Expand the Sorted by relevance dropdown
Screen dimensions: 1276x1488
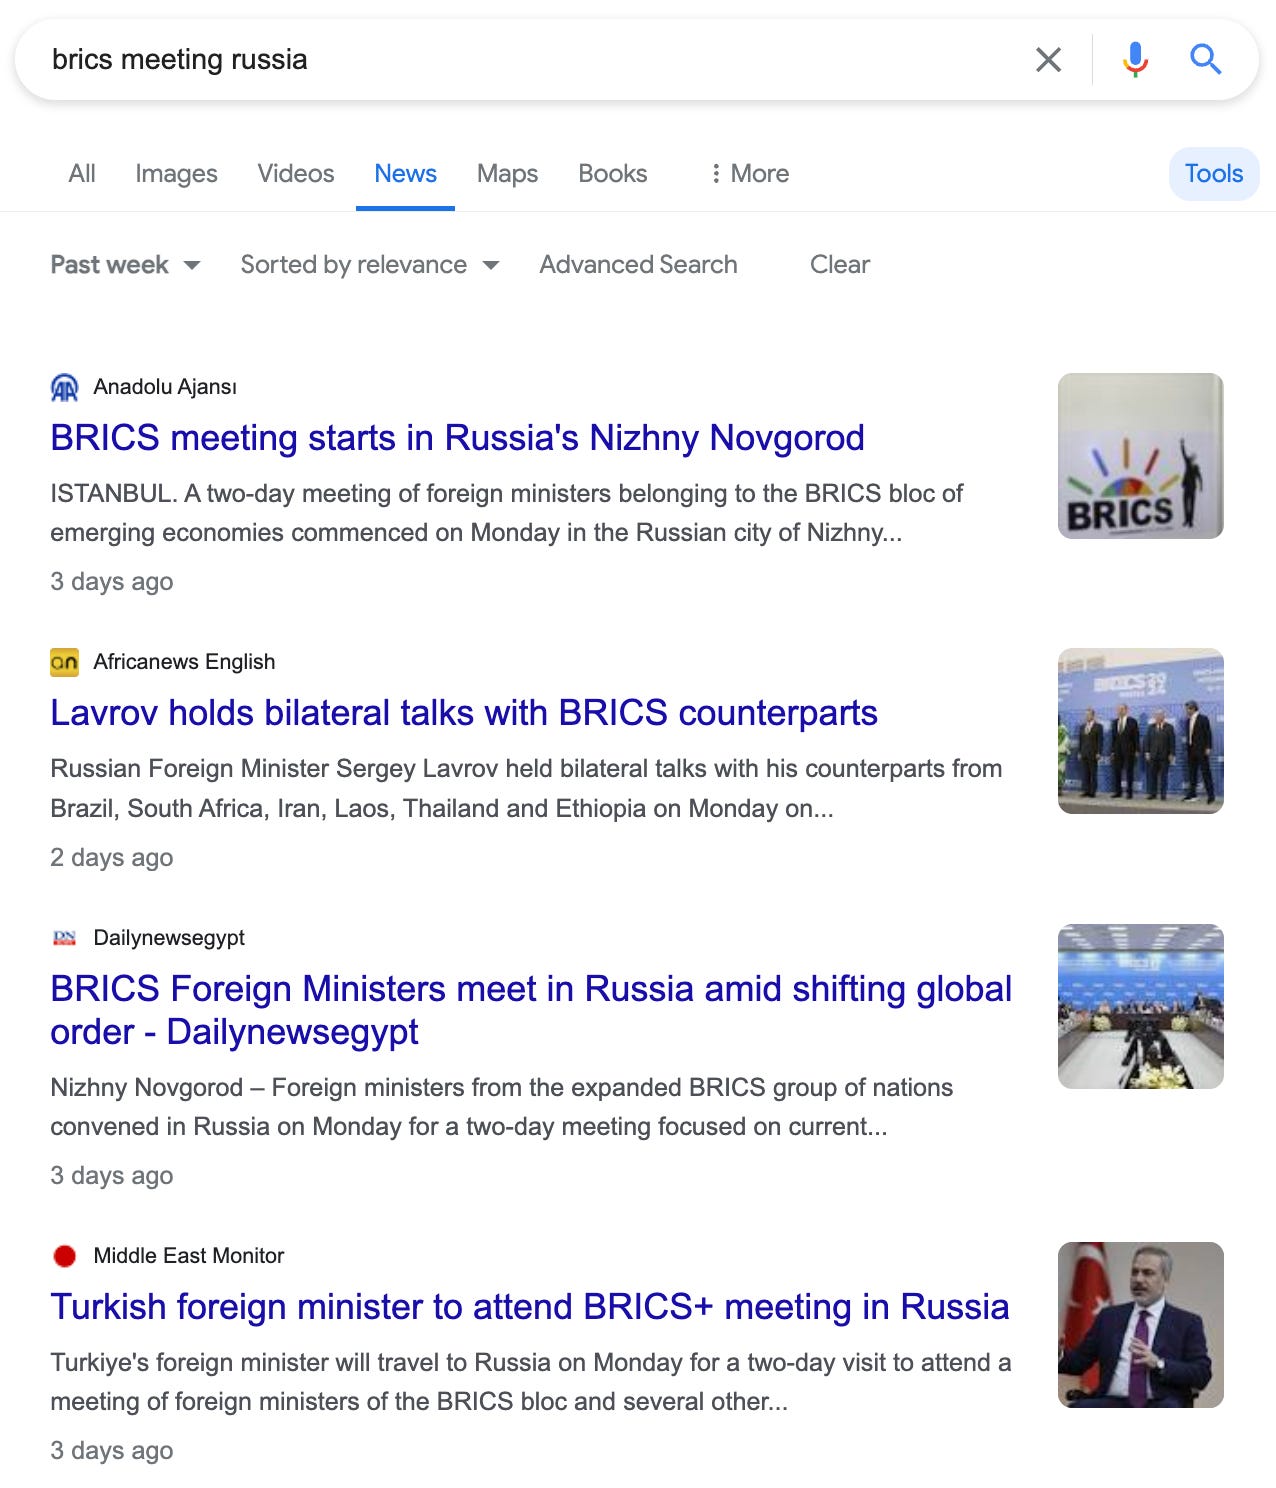coord(370,265)
